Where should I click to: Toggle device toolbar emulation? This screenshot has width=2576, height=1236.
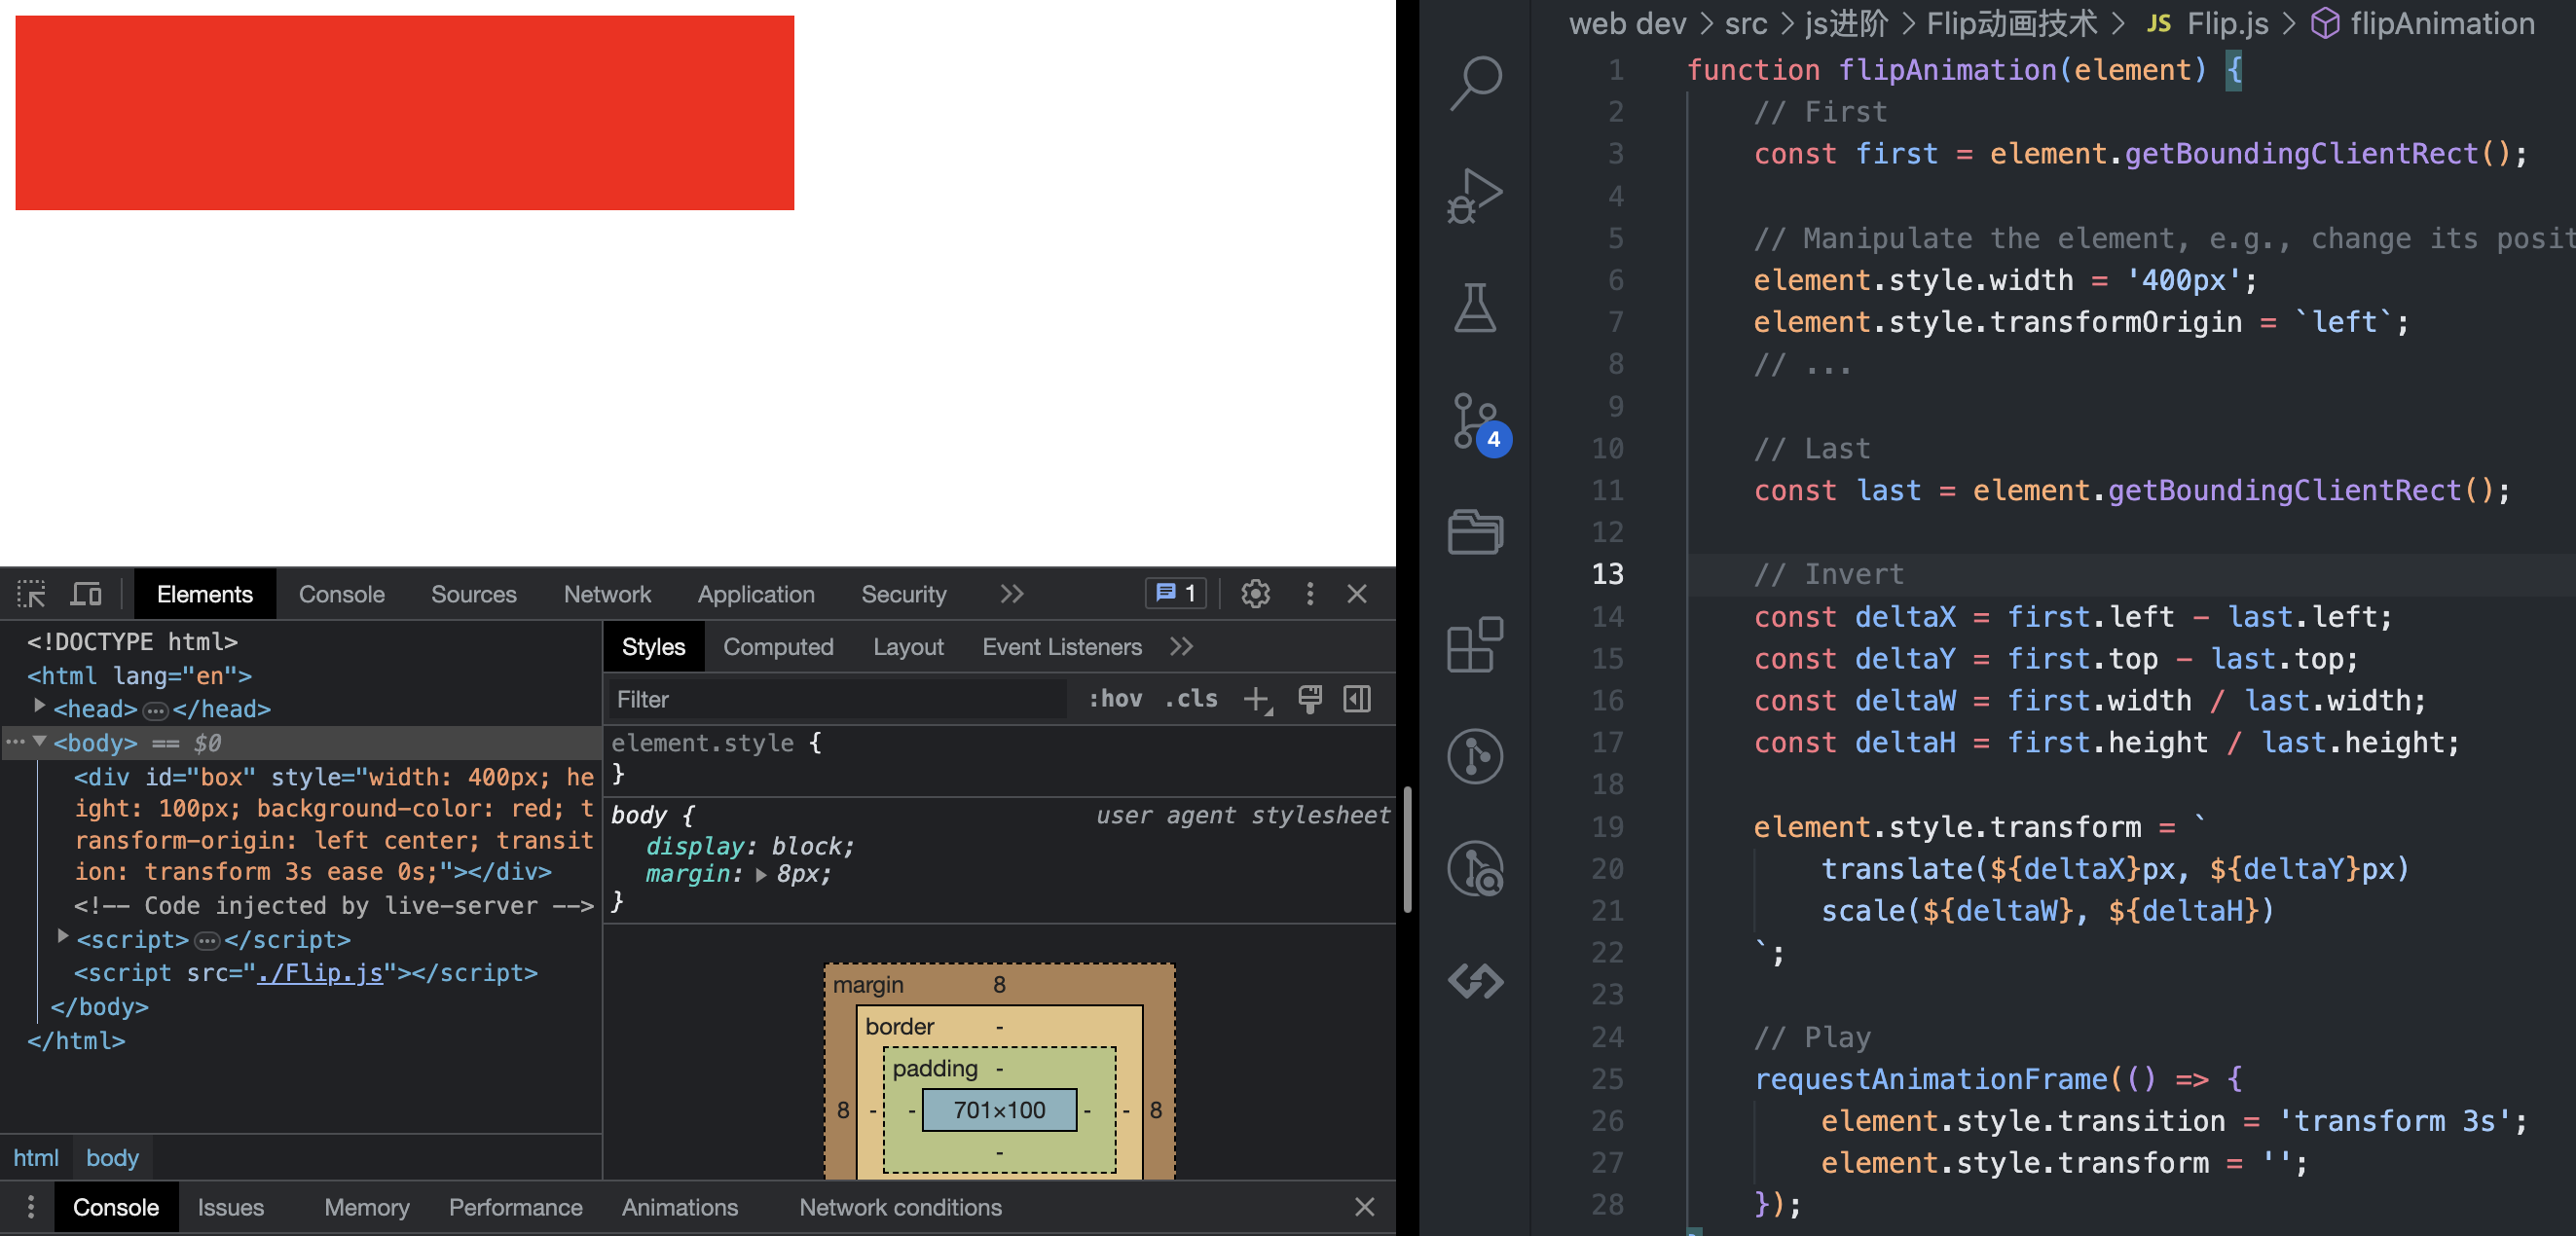(86, 594)
